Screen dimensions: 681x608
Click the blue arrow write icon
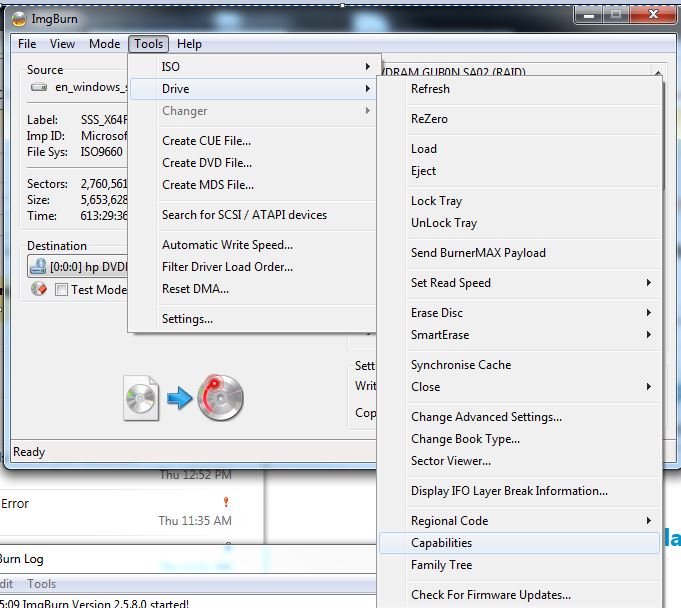[x=179, y=398]
